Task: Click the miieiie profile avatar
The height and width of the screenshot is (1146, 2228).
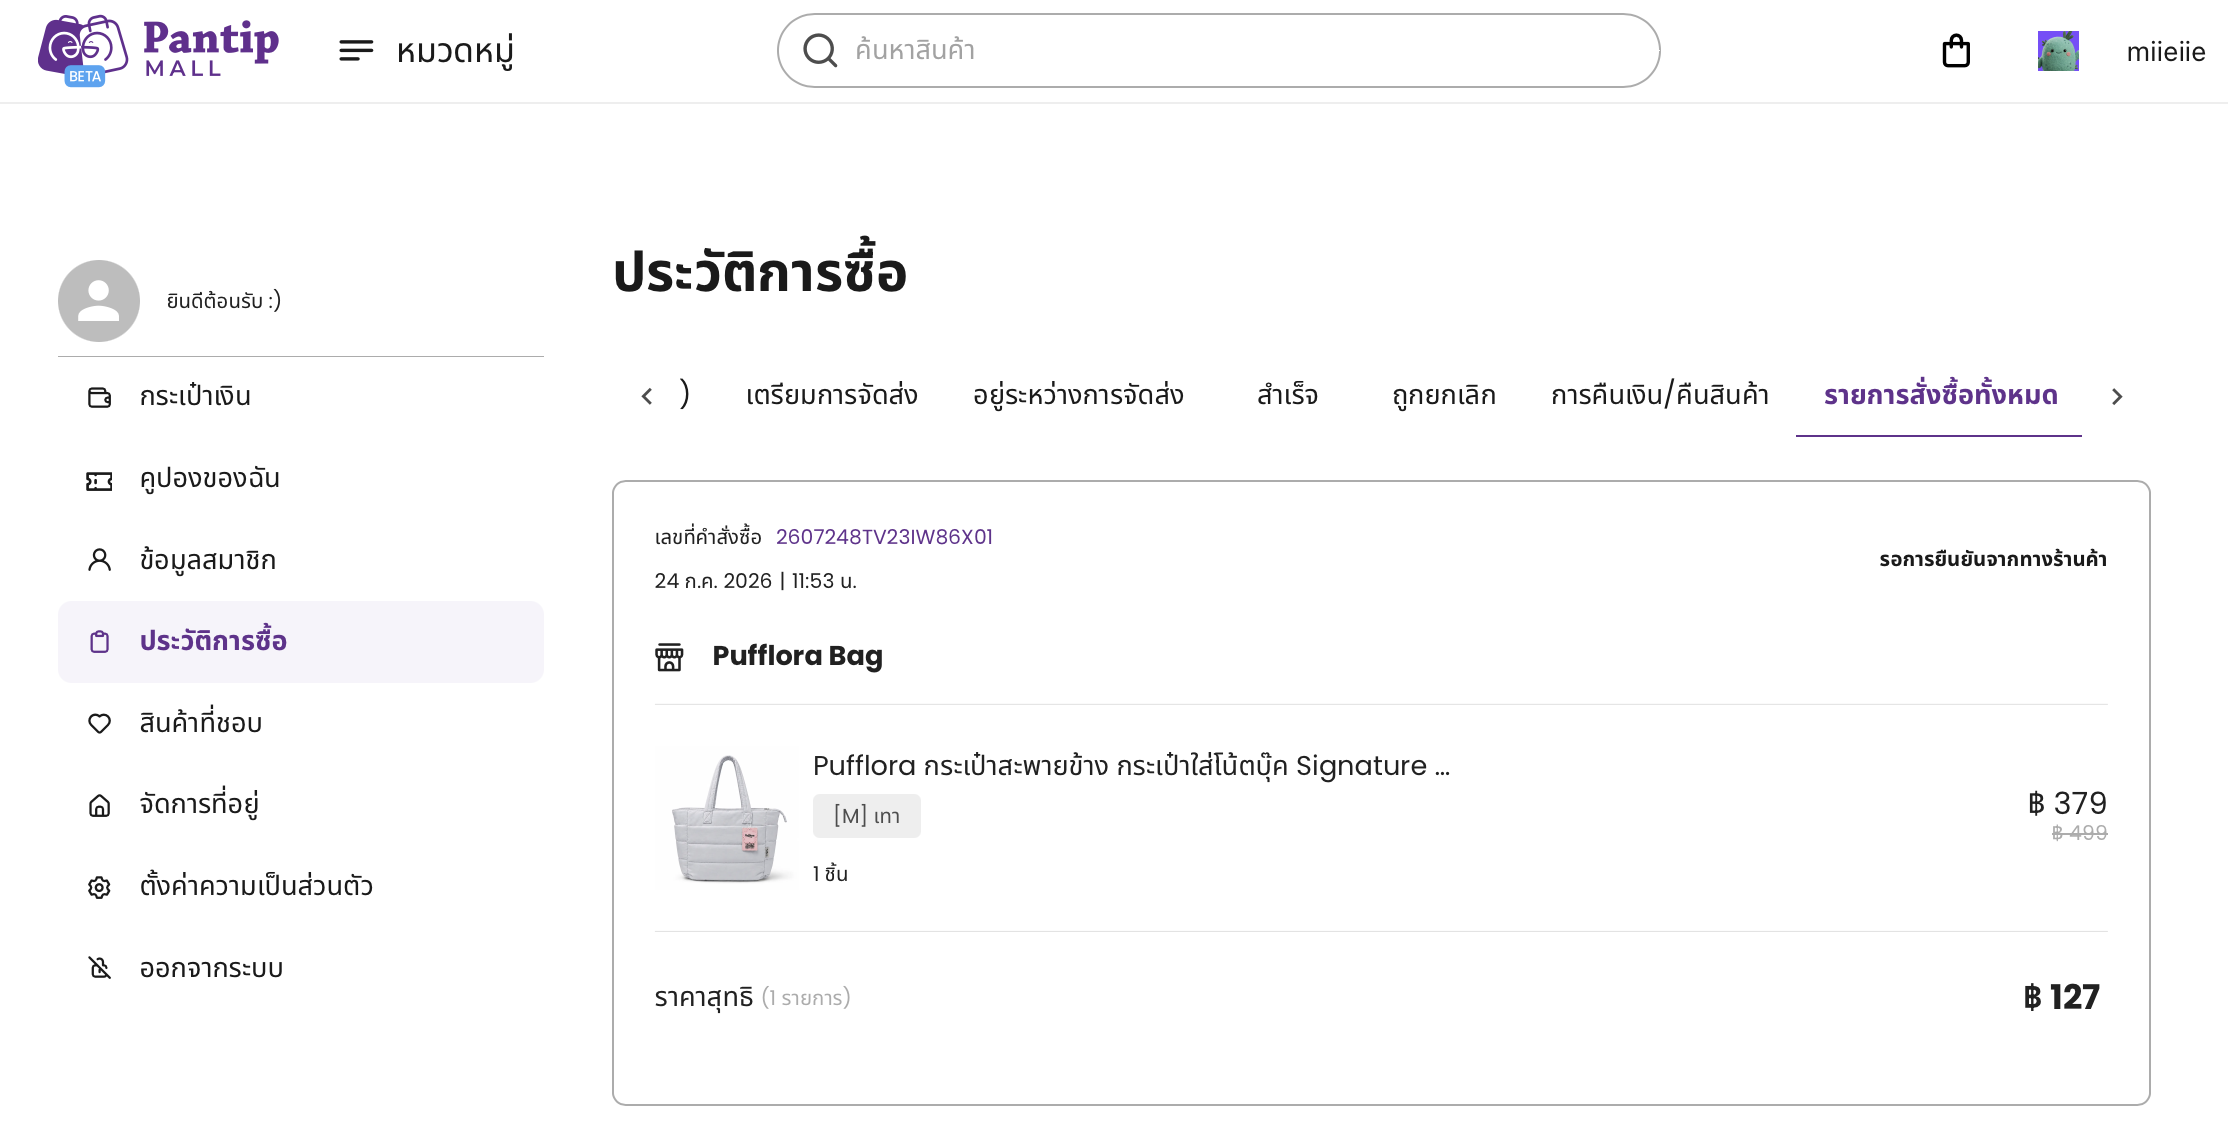Action: click(x=2058, y=51)
